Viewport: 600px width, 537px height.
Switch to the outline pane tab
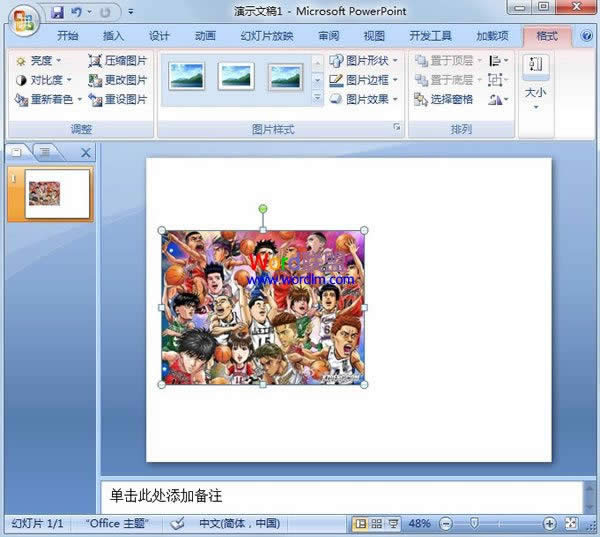[45, 153]
